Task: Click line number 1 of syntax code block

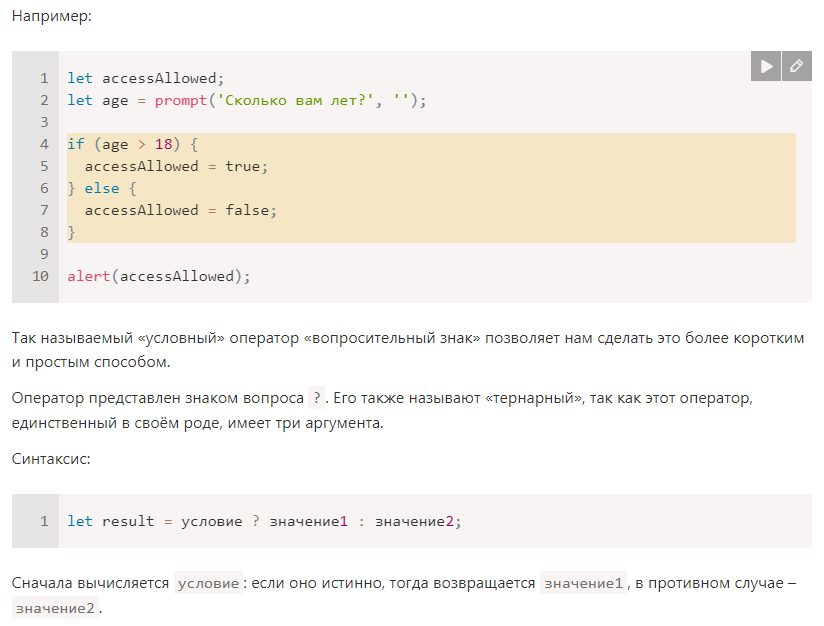Action: pyautogui.click(x=44, y=521)
